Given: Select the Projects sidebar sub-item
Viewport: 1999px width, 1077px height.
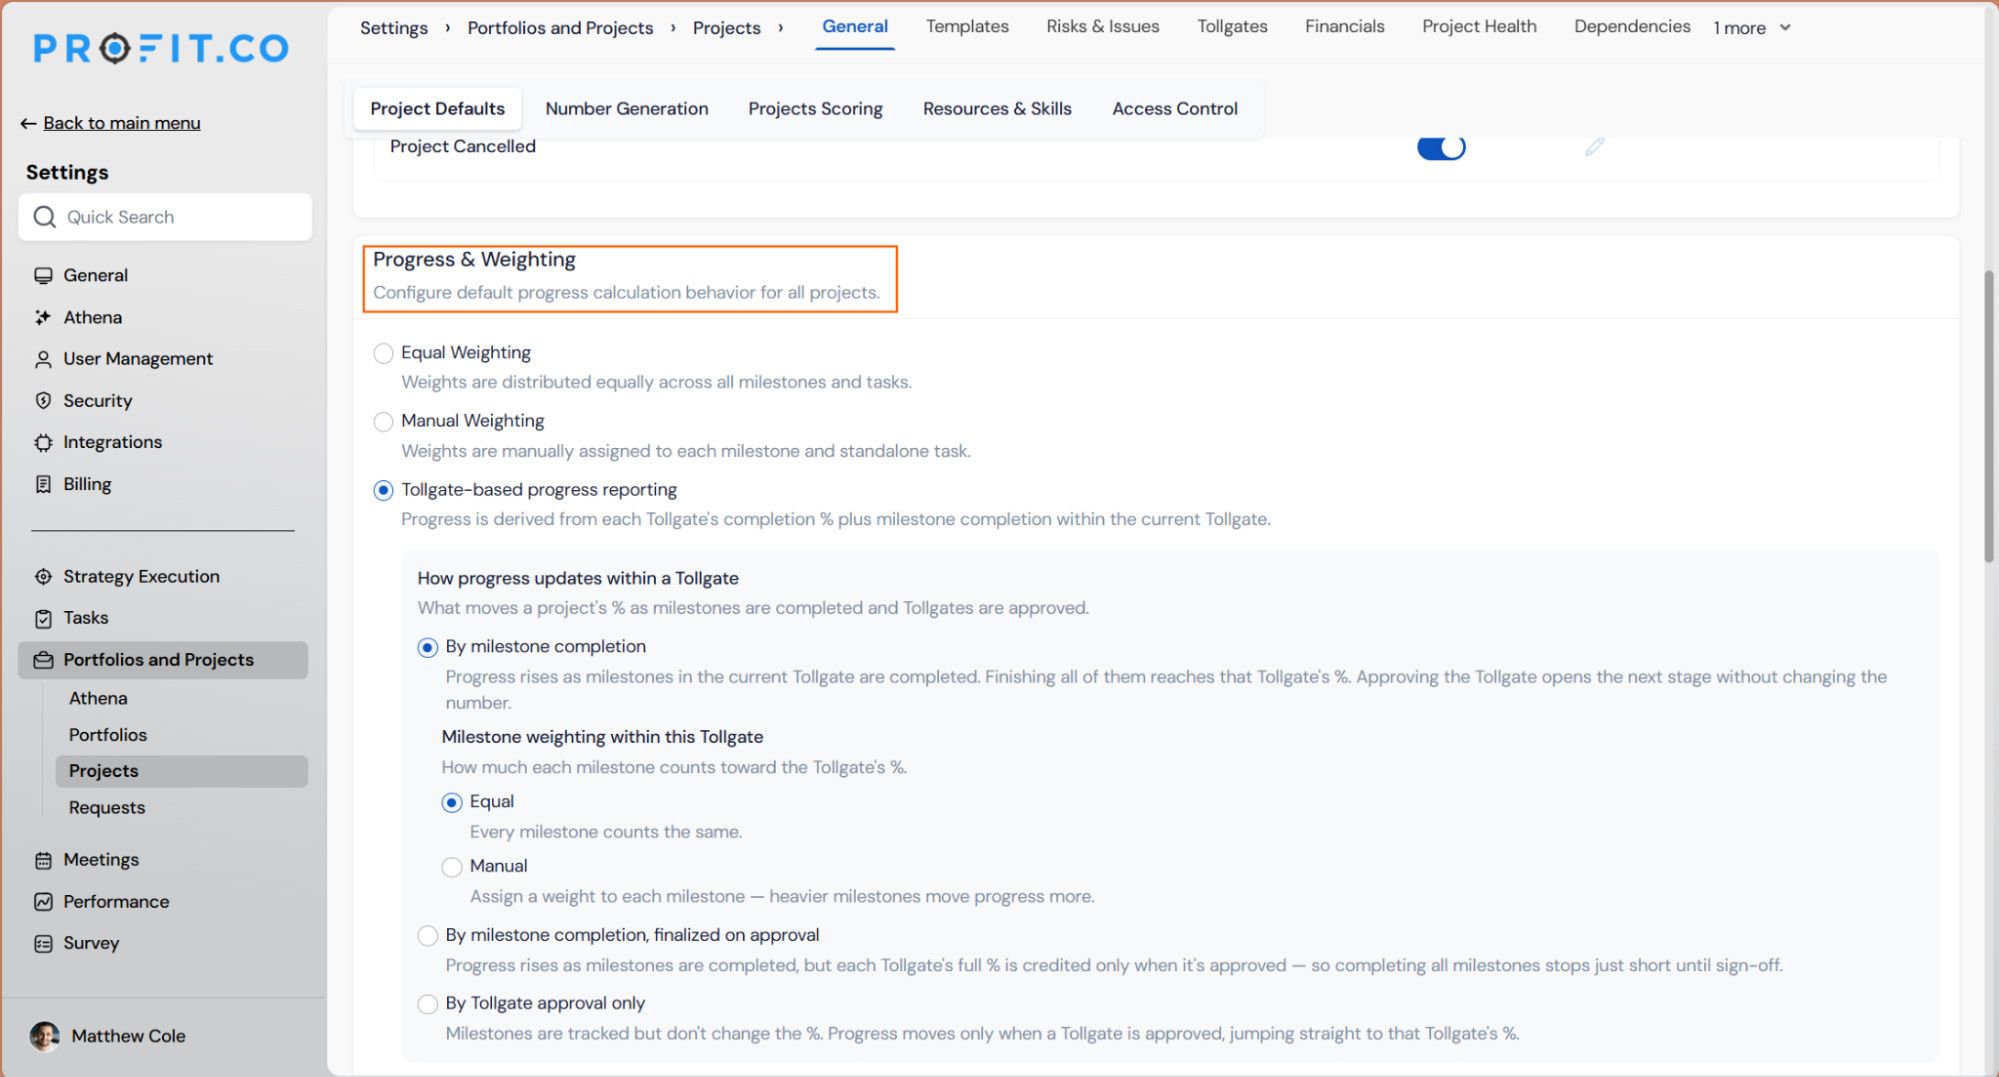Looking at the screenshot, I should [x=182, y=771].
